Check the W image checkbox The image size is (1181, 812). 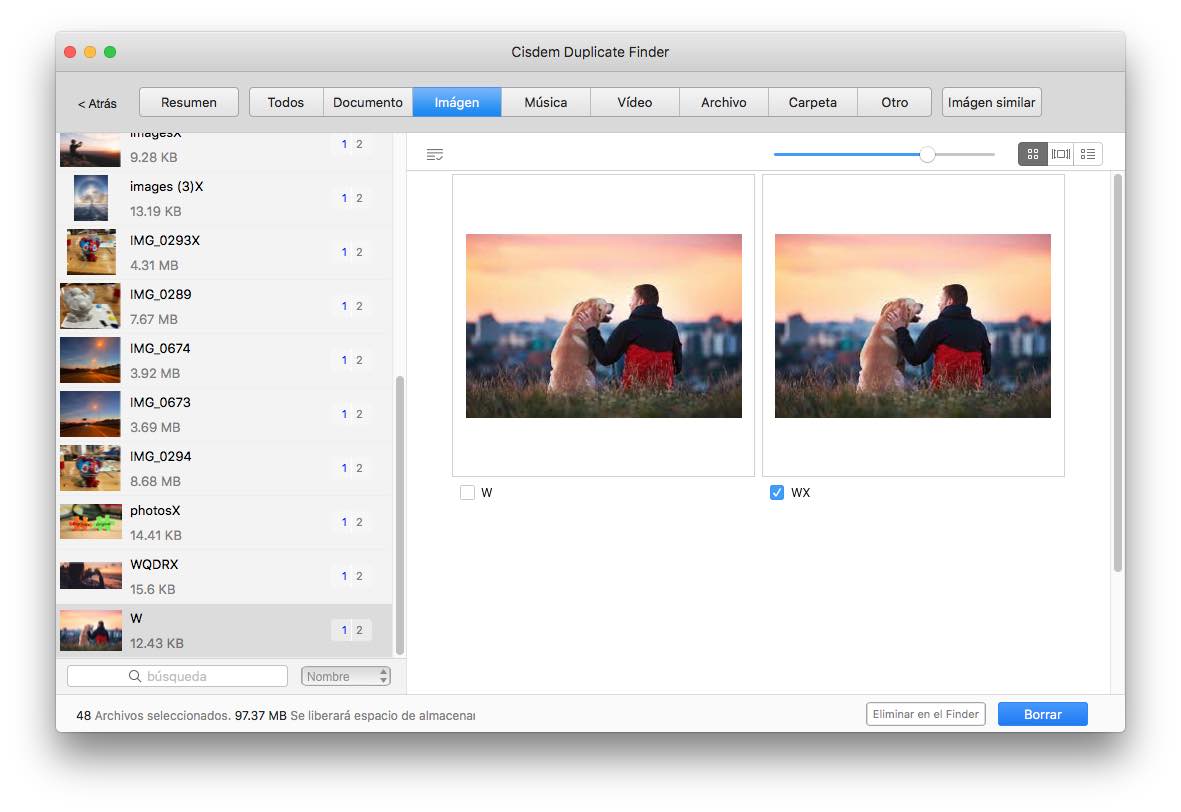[x=466, y=492]
